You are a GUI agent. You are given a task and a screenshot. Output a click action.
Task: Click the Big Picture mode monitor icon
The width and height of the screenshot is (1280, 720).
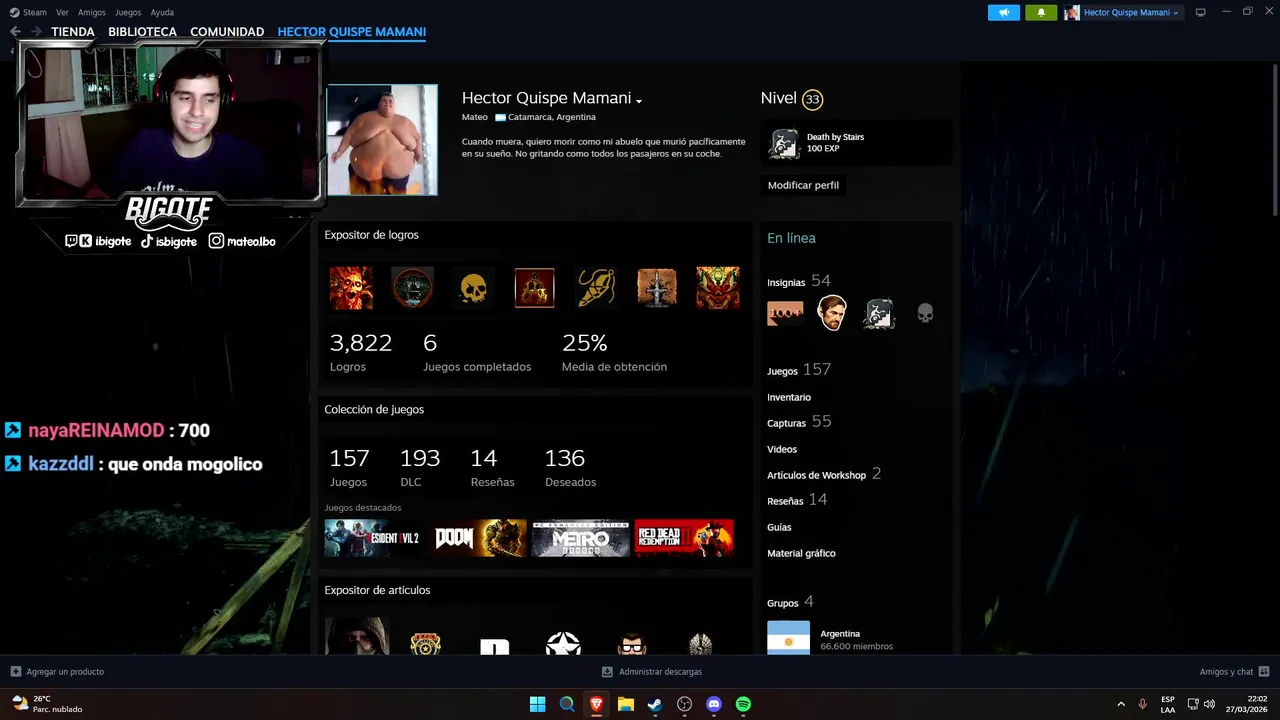pyautogui.click(x=1201, y=12)
